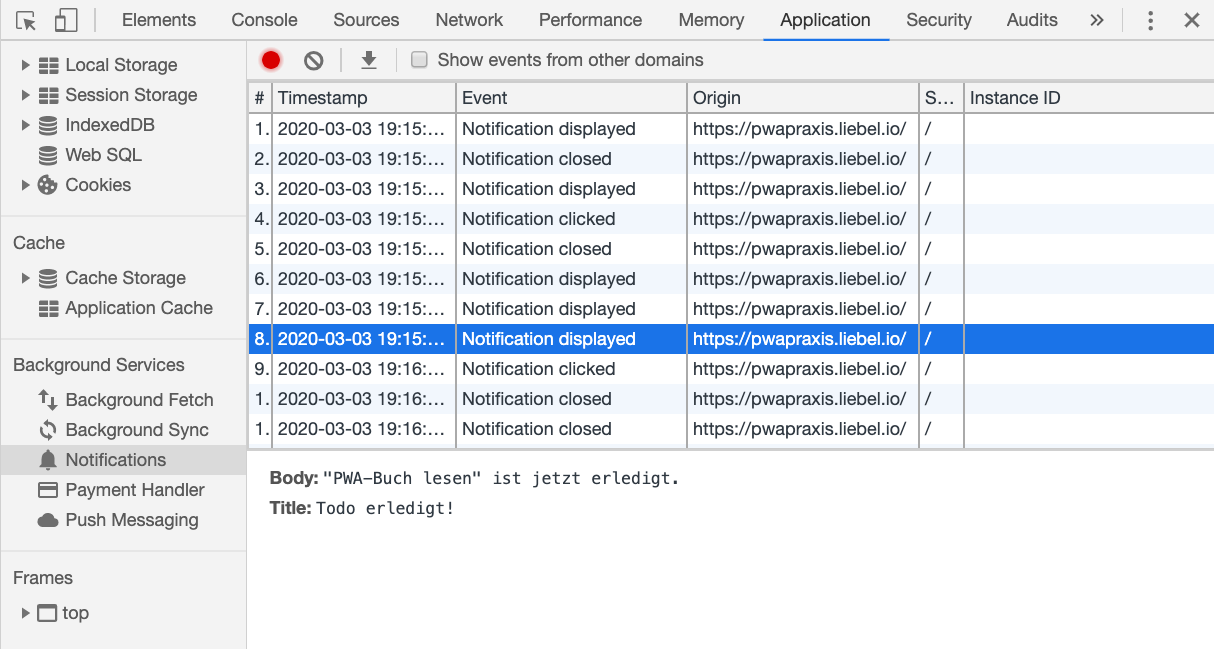Click the save events download icon
The height and width of the screenshot is (649, 1214).
(x=368, y=59)
